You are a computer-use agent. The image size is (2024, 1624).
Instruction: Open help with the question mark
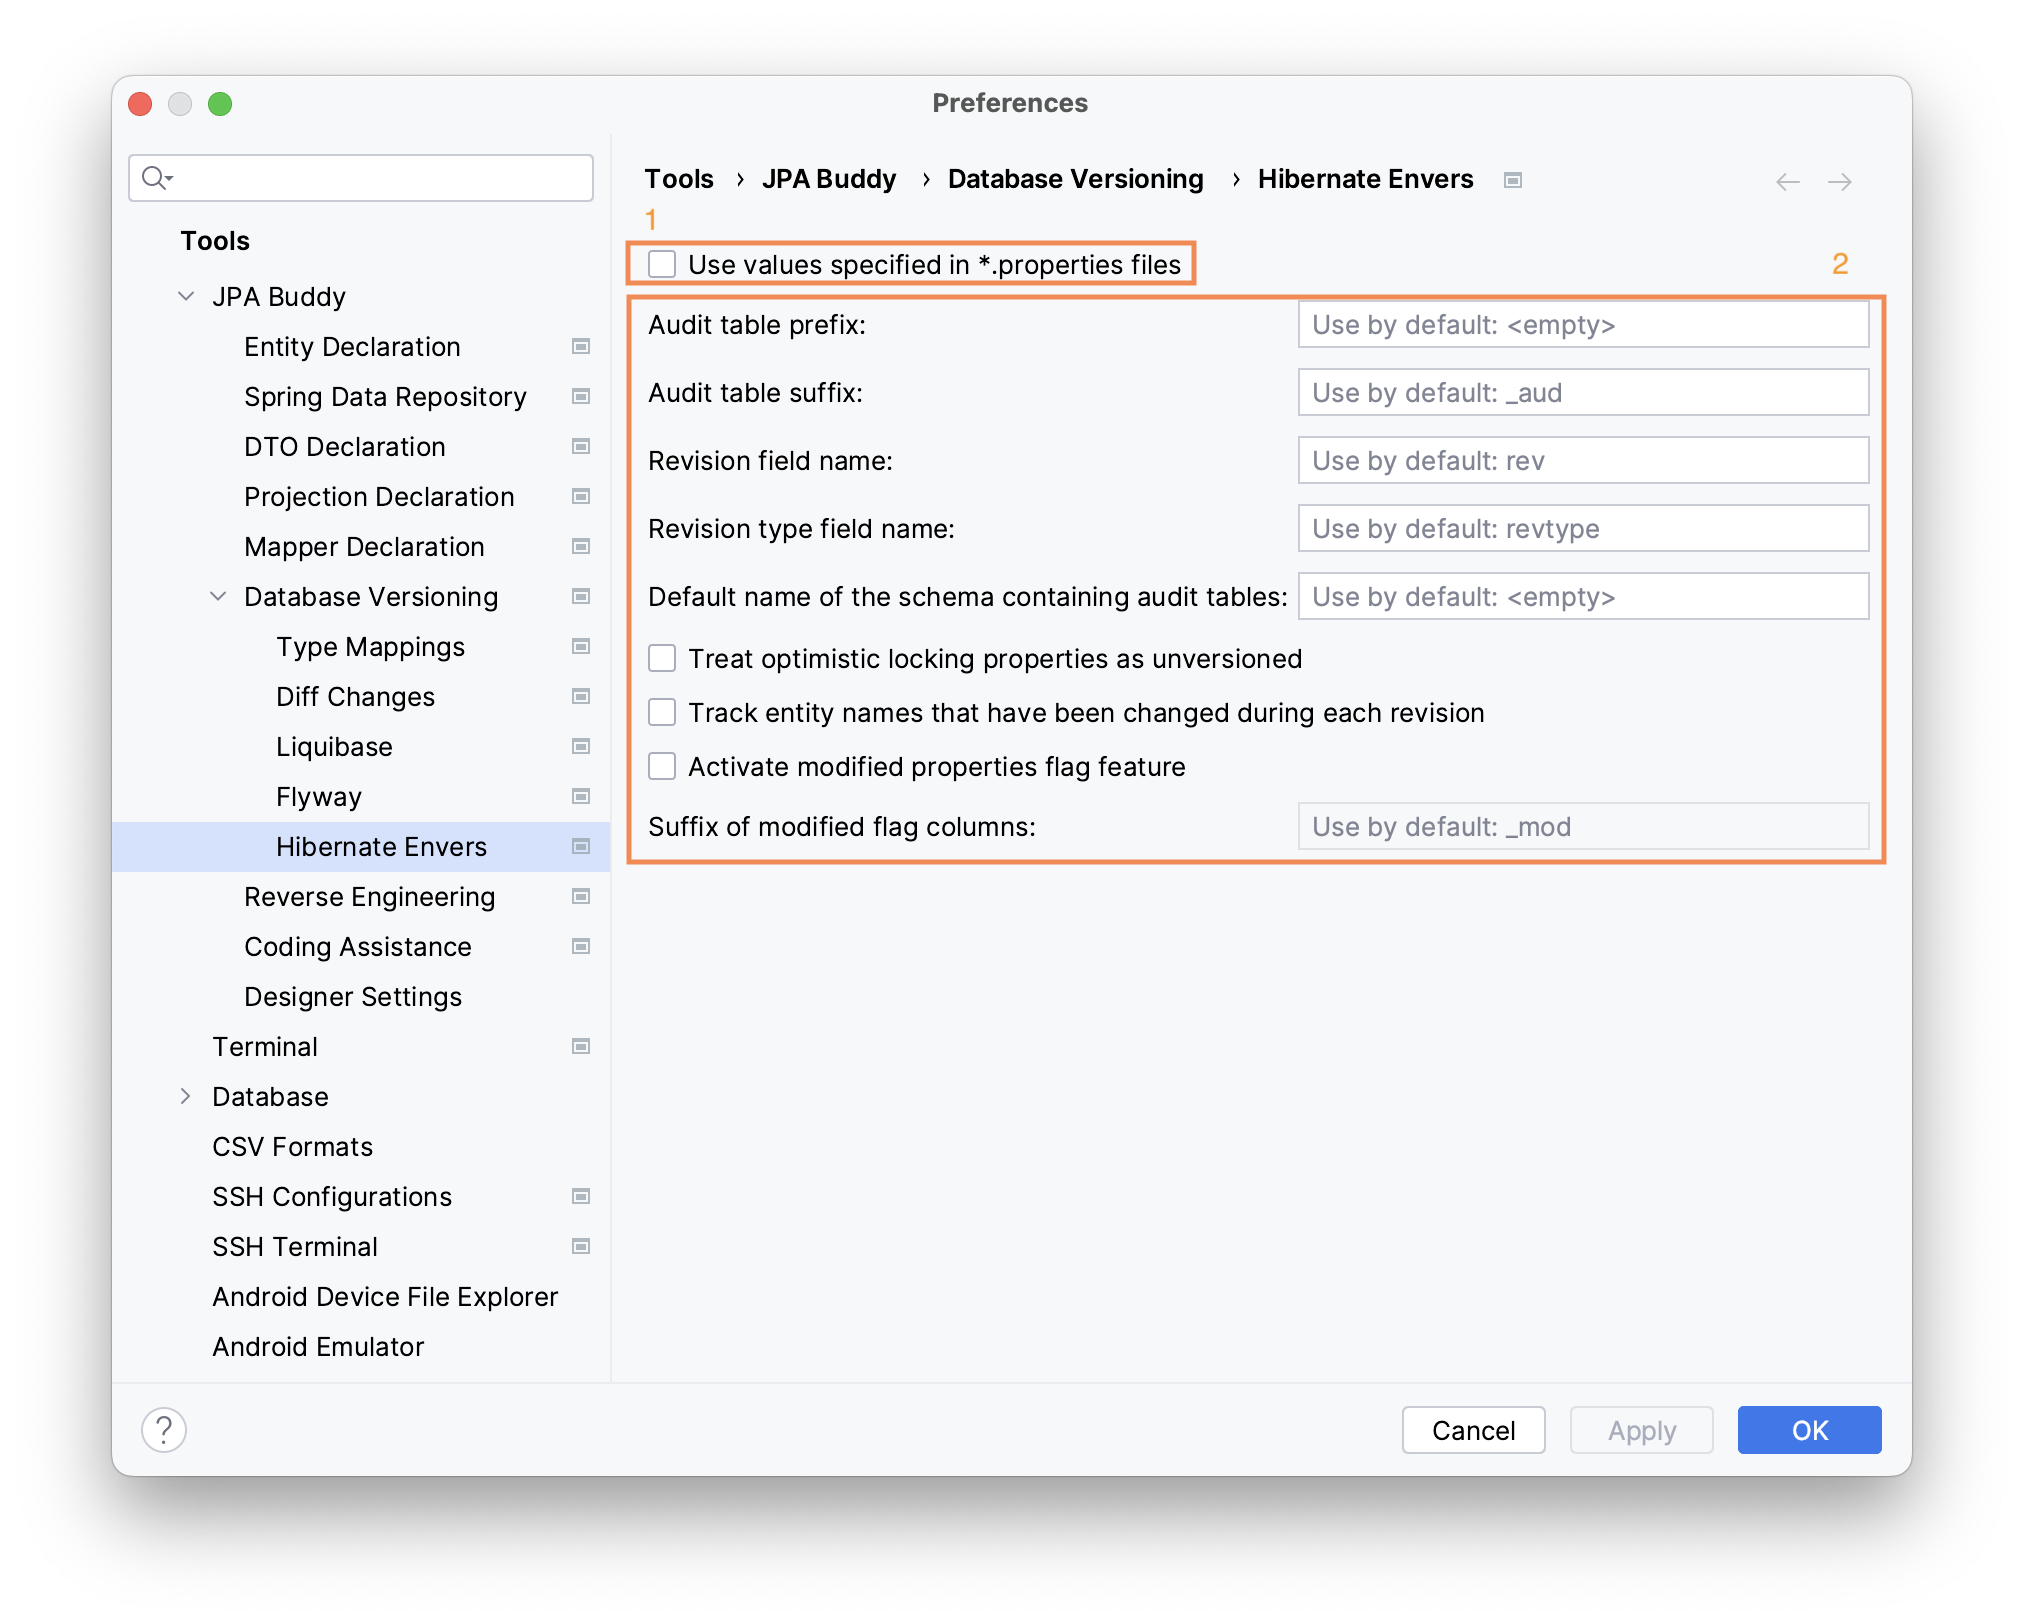[x=164, y=1430]
